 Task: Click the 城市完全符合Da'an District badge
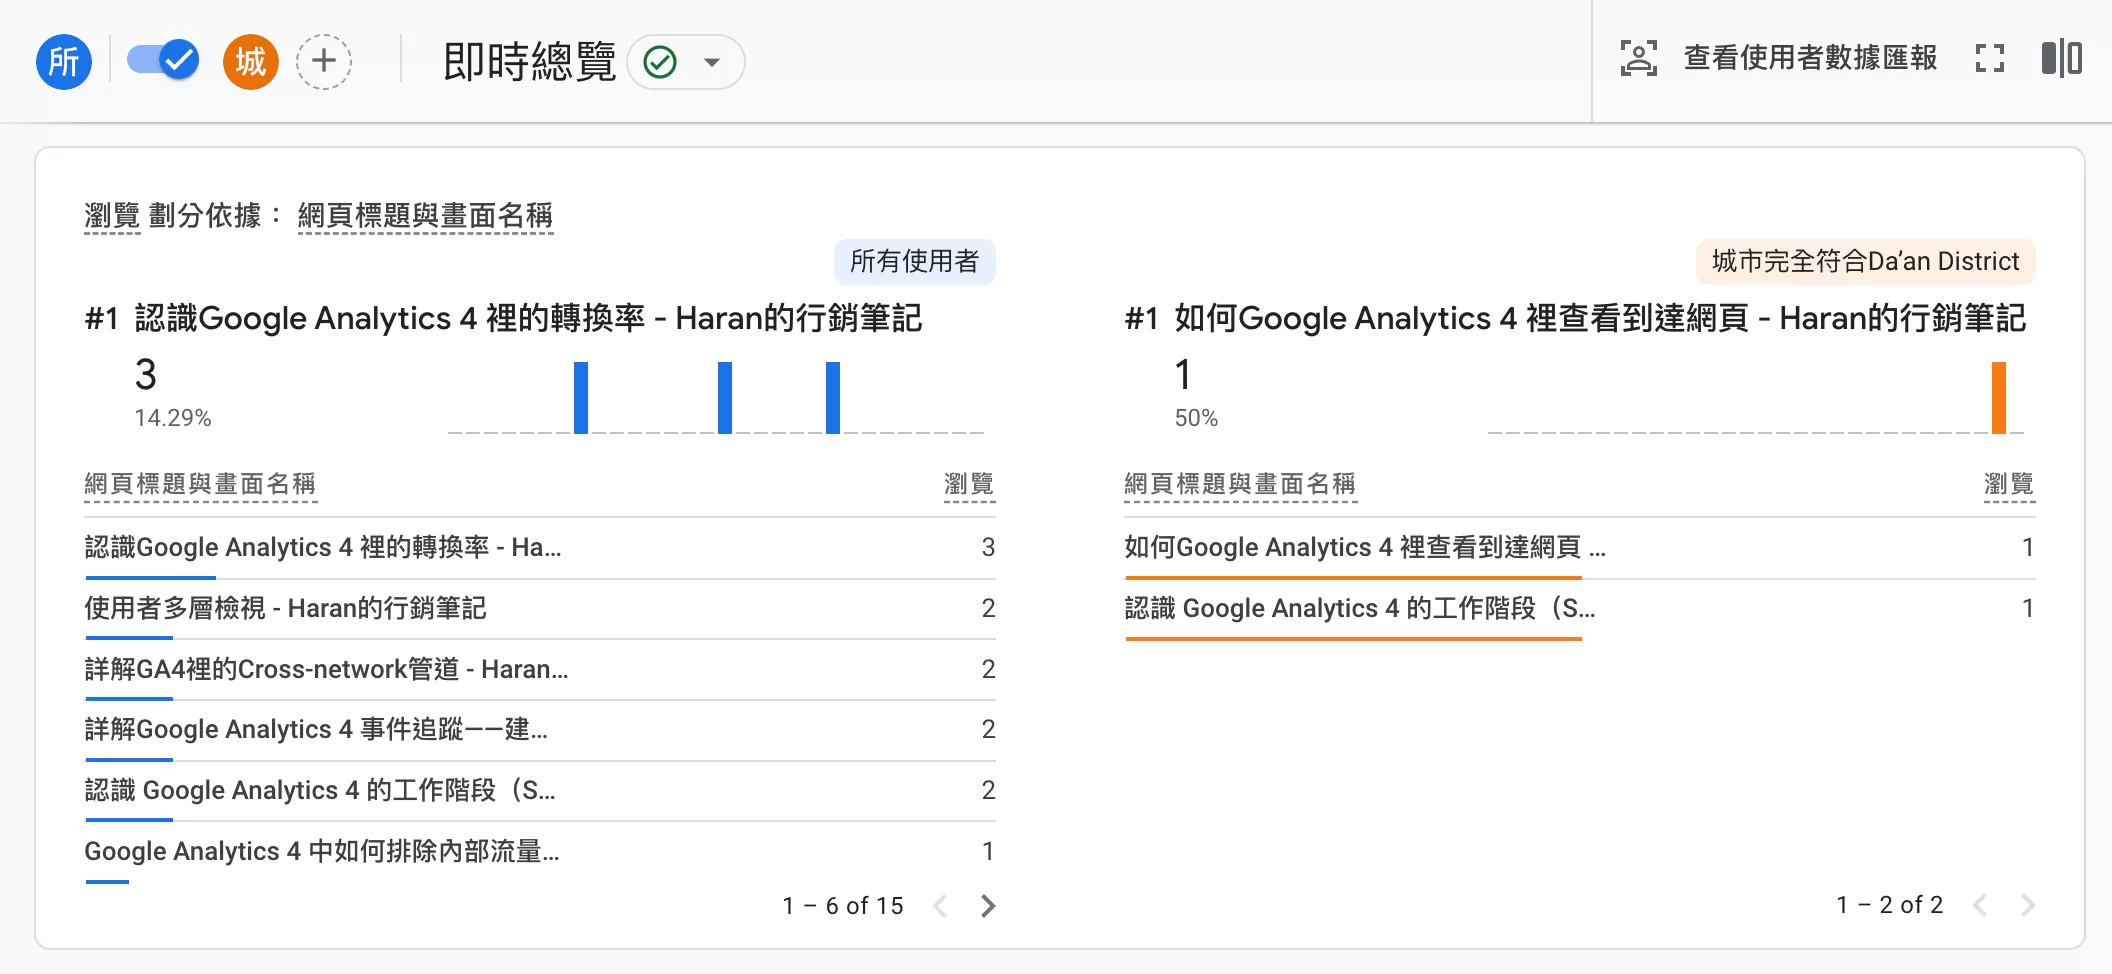point(1865,261)
